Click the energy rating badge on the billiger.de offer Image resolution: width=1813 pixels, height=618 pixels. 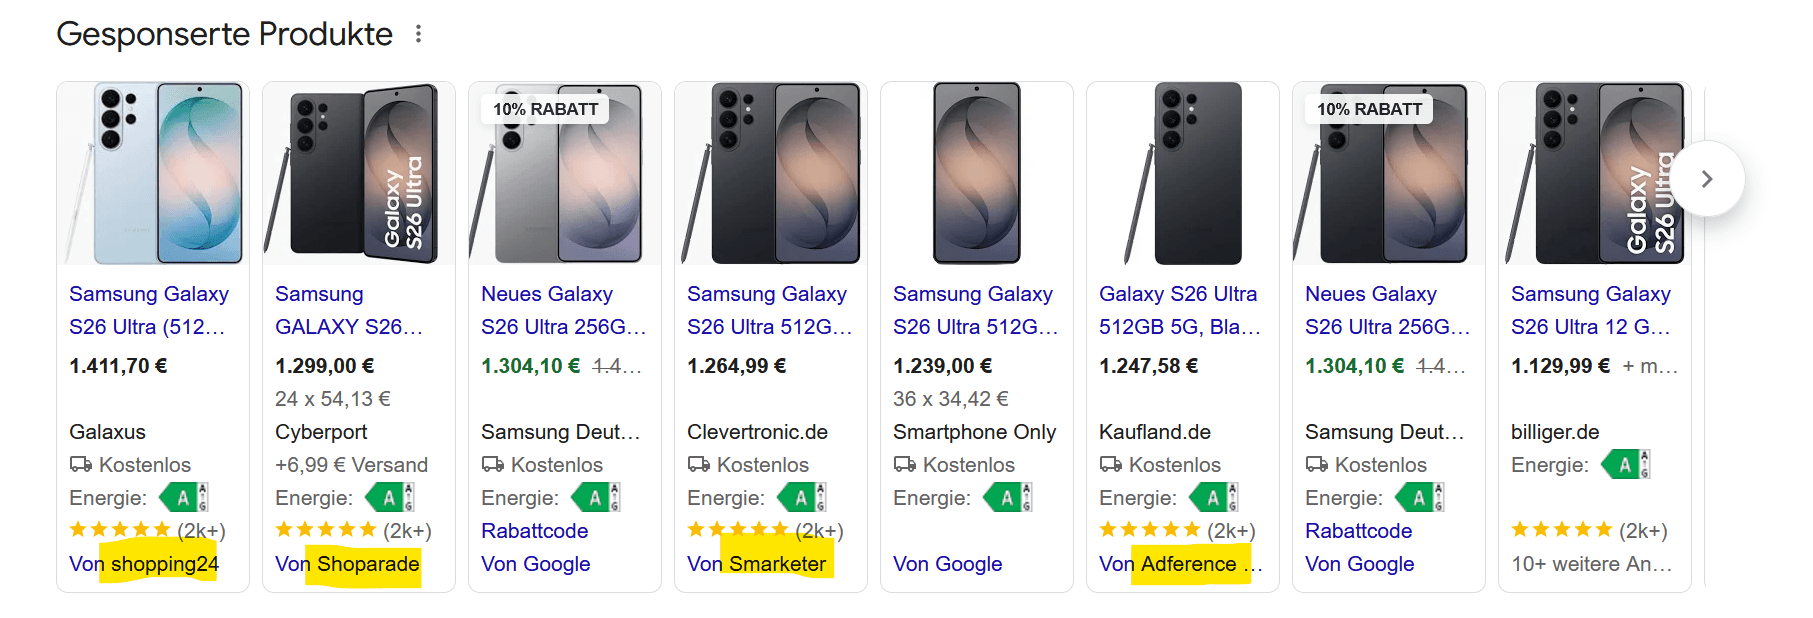(1625, 464)
